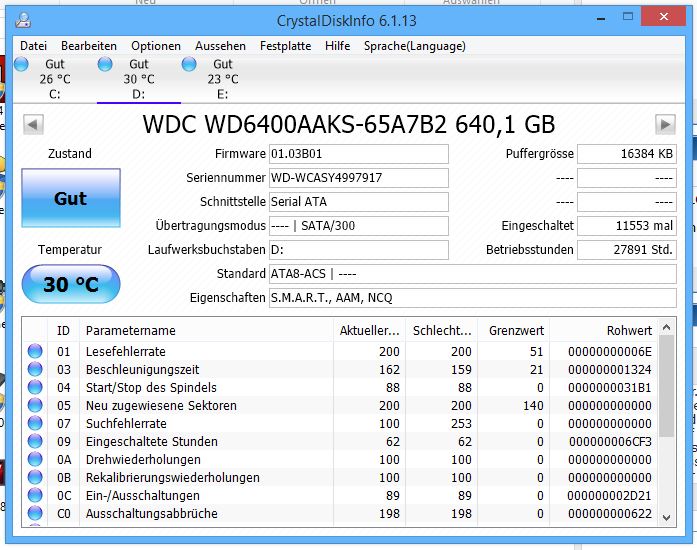Go to previous disk with left arrow

click(x=33, y=124)
